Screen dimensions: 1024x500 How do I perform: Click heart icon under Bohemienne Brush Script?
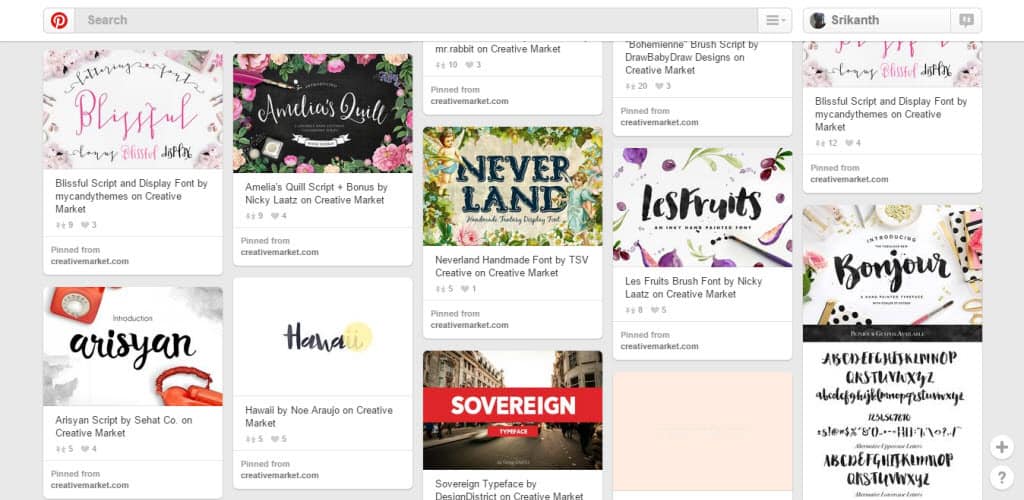point(659,87)
